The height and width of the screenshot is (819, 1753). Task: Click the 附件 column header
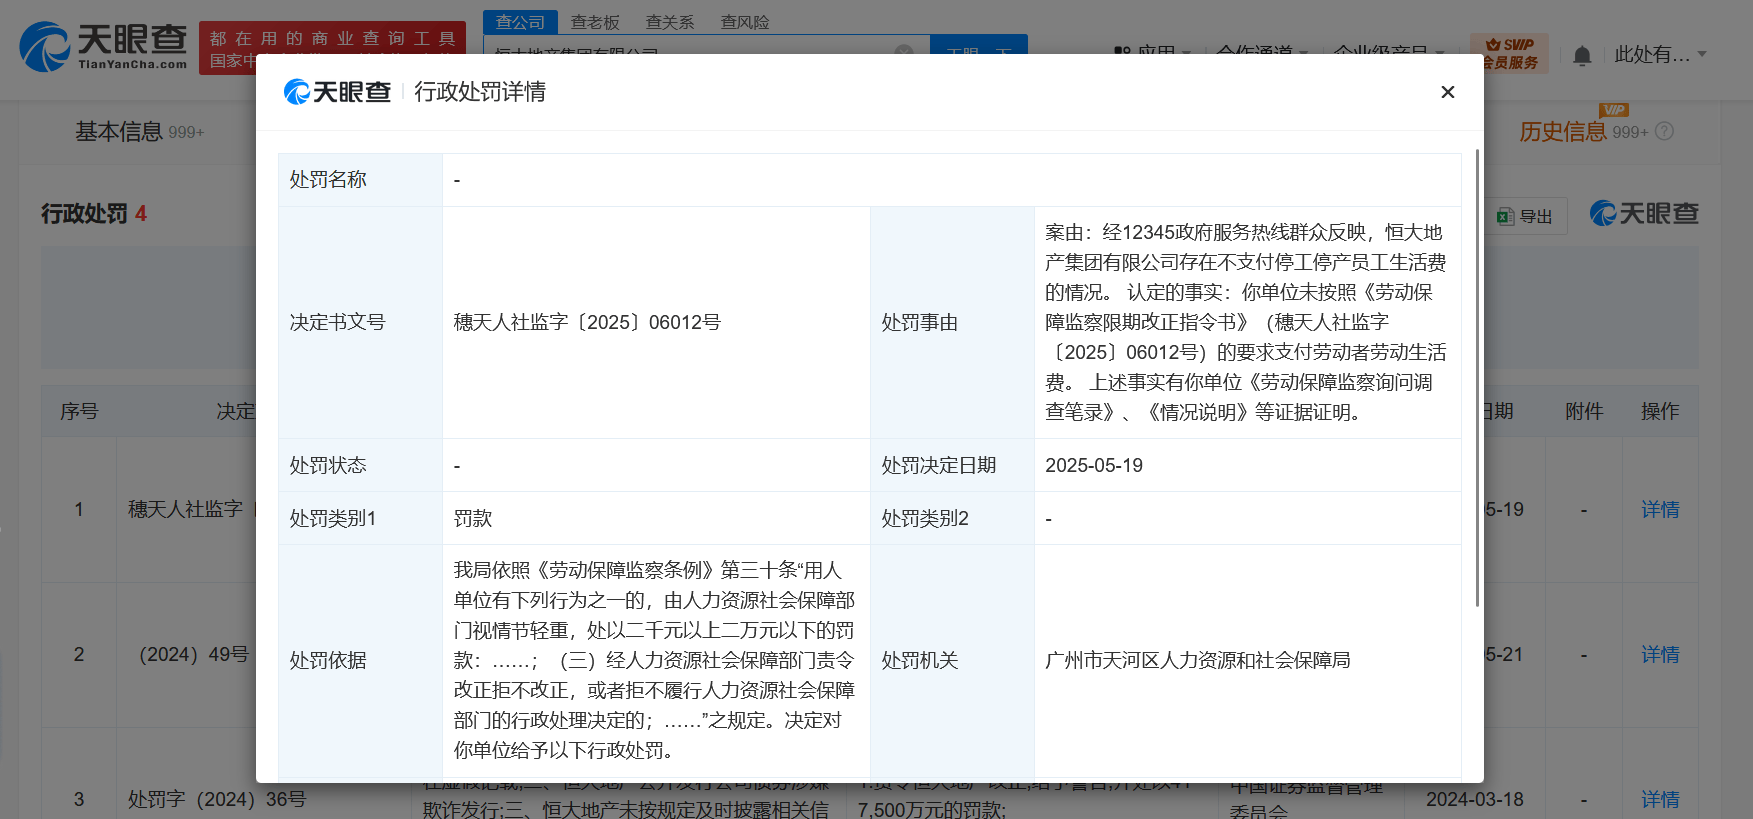point(1584,411)
